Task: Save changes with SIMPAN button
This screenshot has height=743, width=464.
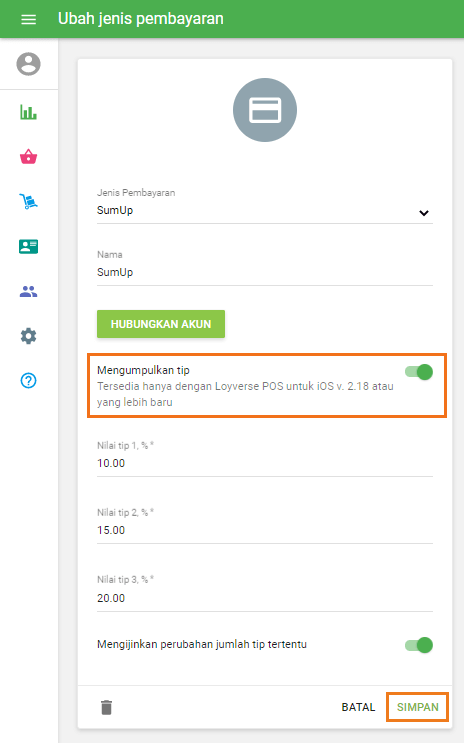Action: click(418, 707)
